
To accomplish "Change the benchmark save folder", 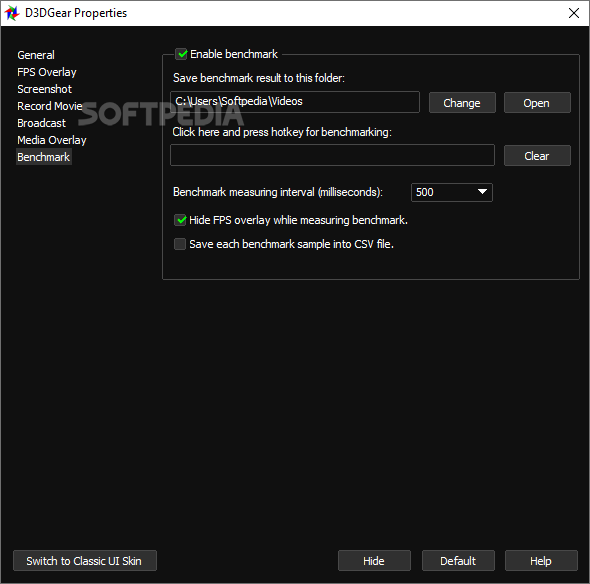I will coord(462,103).
